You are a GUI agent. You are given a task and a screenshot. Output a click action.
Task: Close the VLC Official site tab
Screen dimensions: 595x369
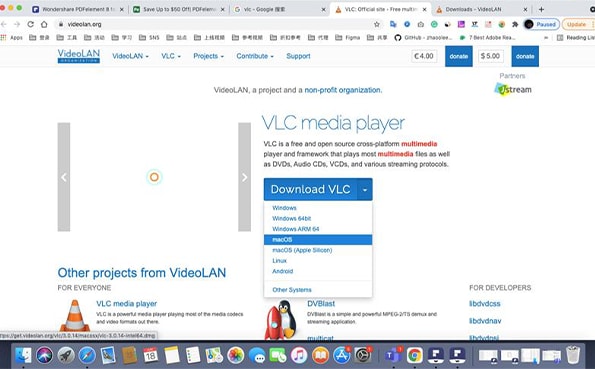click(x=425, y=9)
